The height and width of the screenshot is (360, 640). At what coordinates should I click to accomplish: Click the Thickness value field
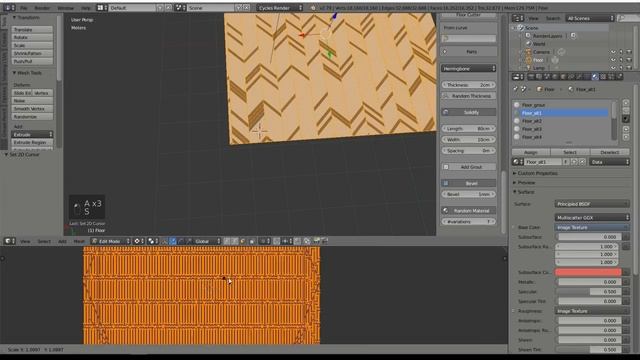(469, 85)
